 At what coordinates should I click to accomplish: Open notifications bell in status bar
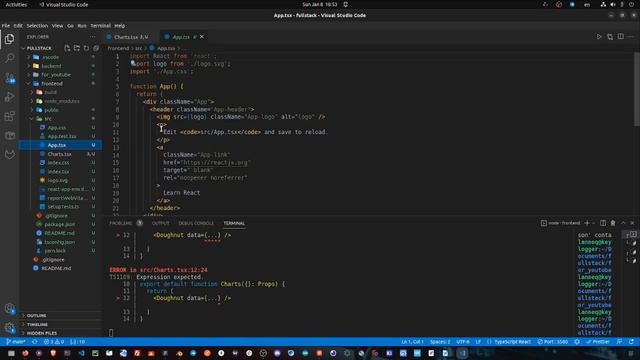631,342
